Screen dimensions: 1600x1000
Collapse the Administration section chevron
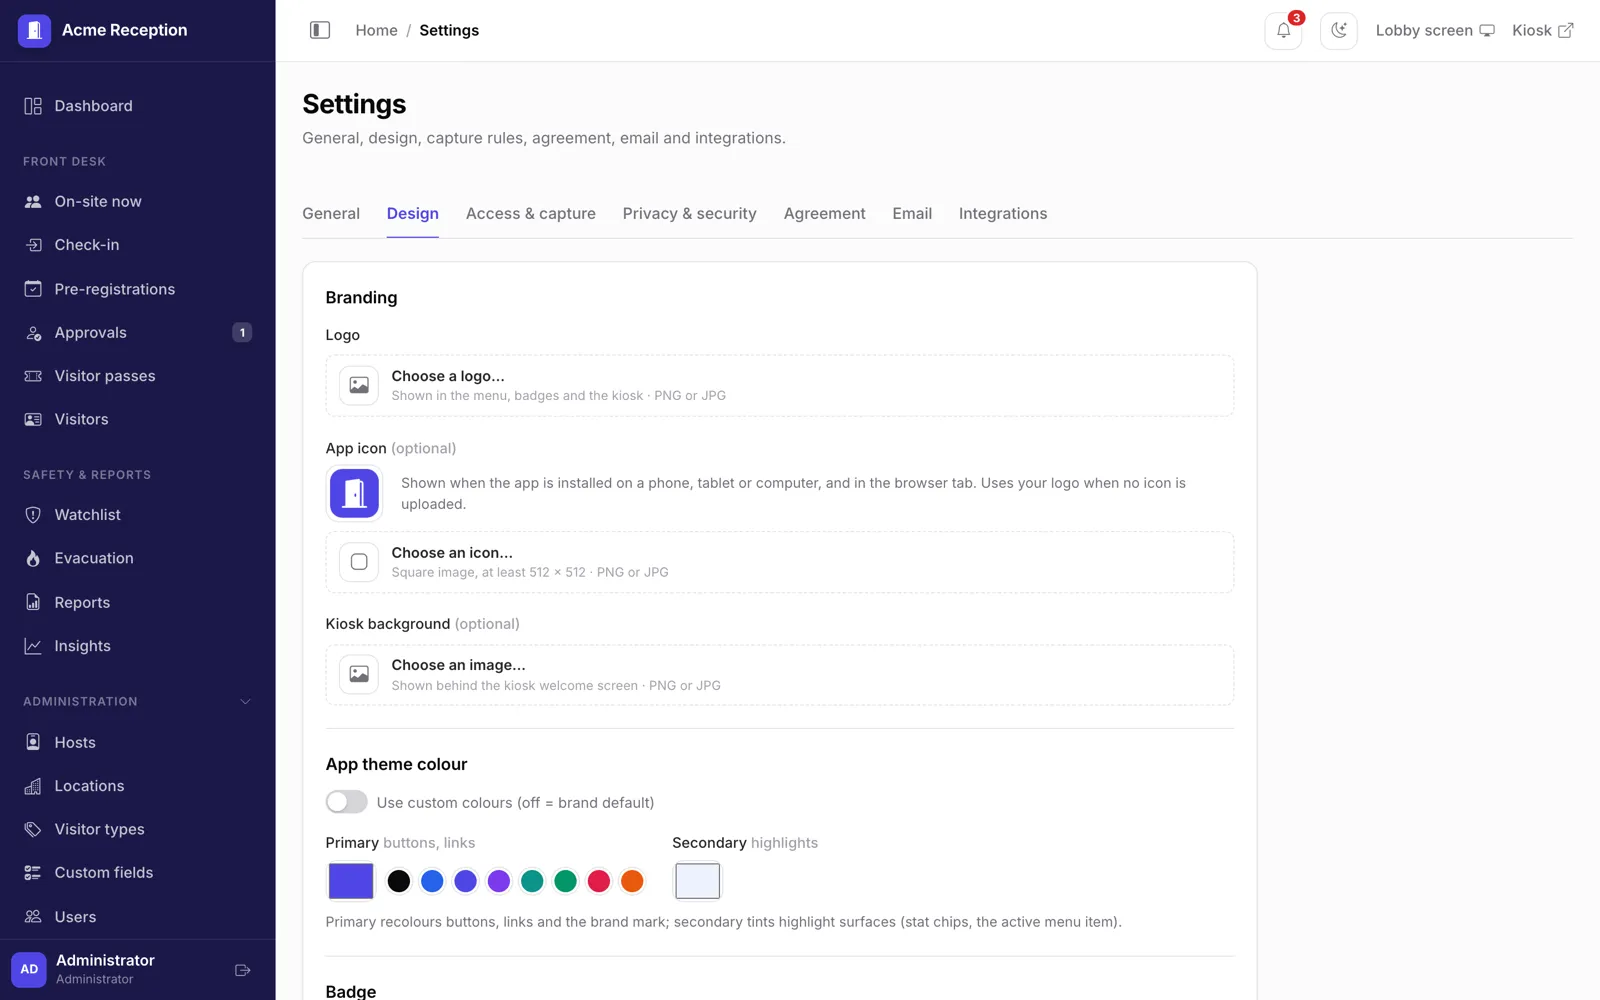coord(245,701)
